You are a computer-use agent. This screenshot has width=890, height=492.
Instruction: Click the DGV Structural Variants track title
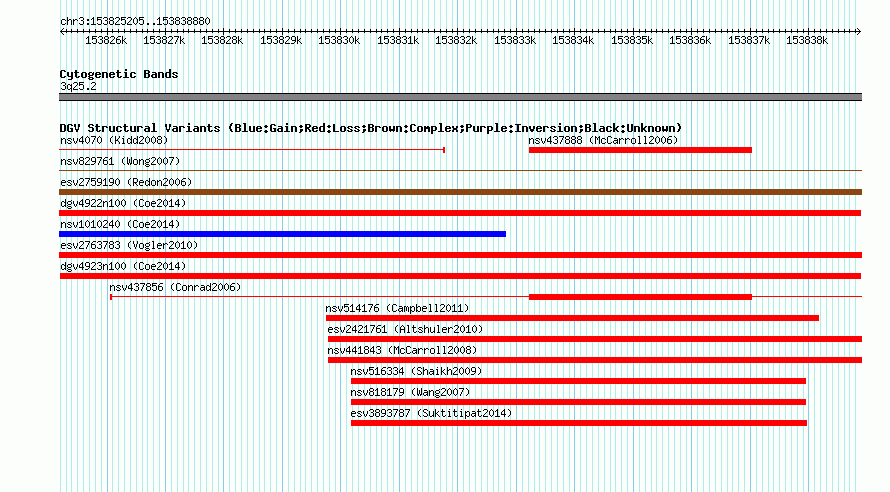tap(371, 128)
